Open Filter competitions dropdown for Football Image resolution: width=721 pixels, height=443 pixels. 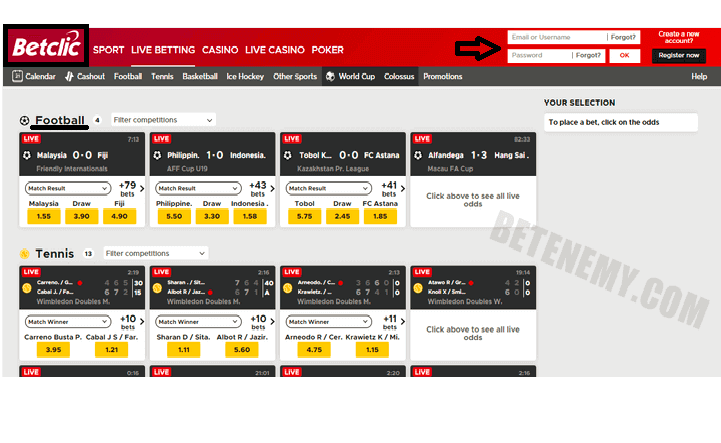click(163, 120)
